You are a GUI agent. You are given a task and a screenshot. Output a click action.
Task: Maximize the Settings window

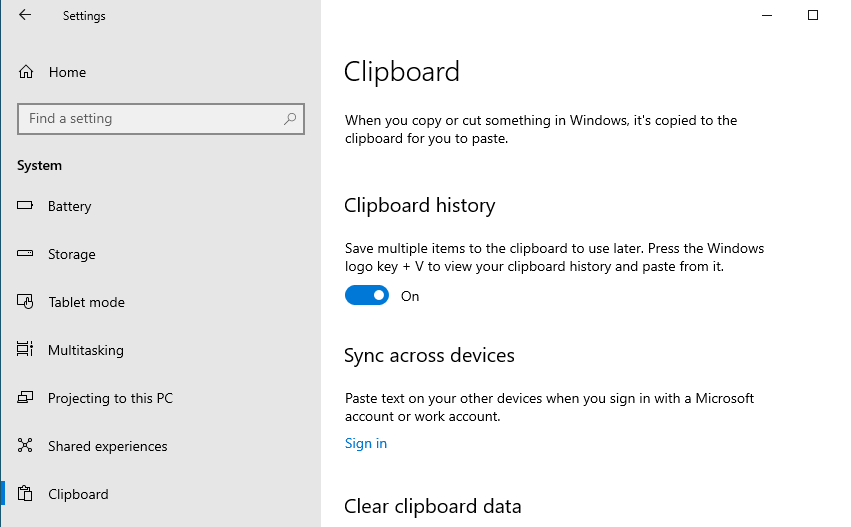click(x=812, y=15)
